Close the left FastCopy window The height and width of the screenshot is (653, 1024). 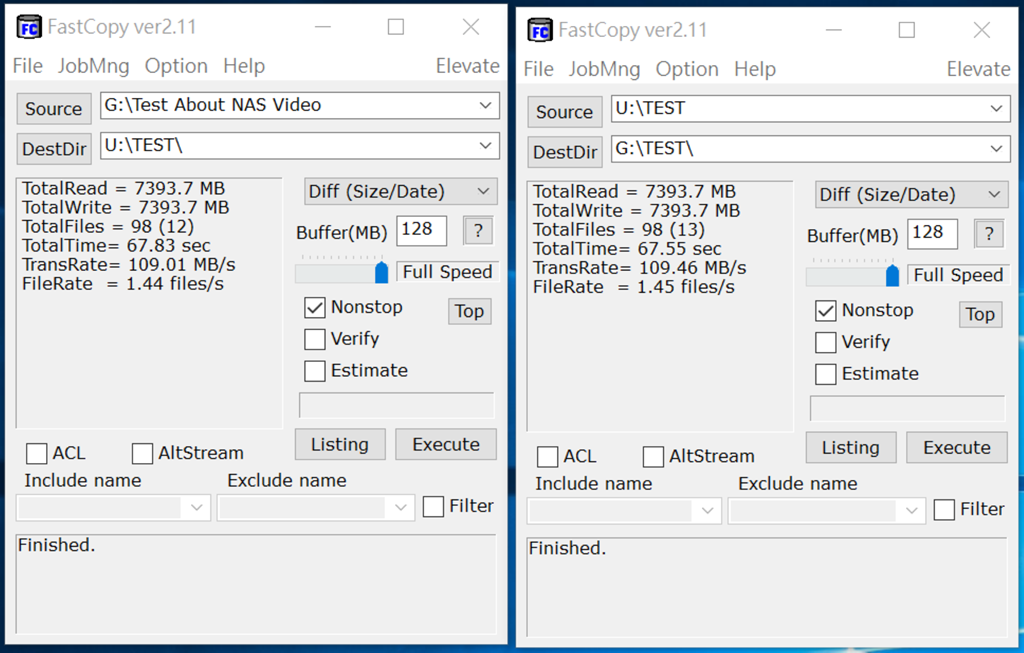471,27
